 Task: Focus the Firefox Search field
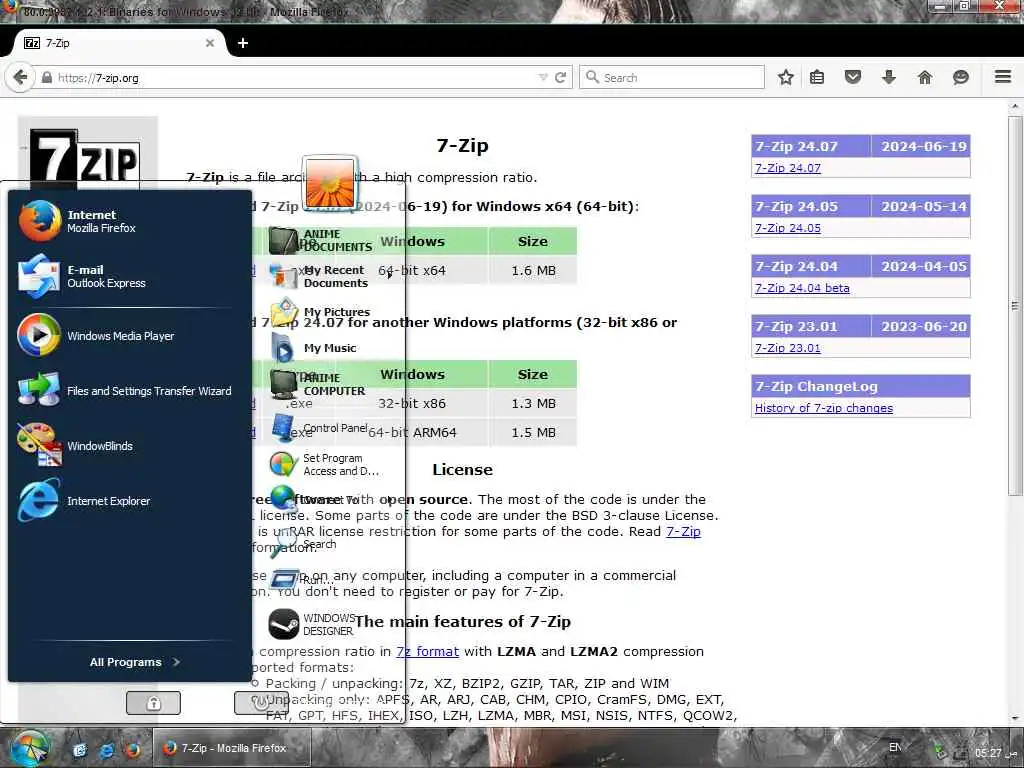pyautogui.click(x=671, y=77)
